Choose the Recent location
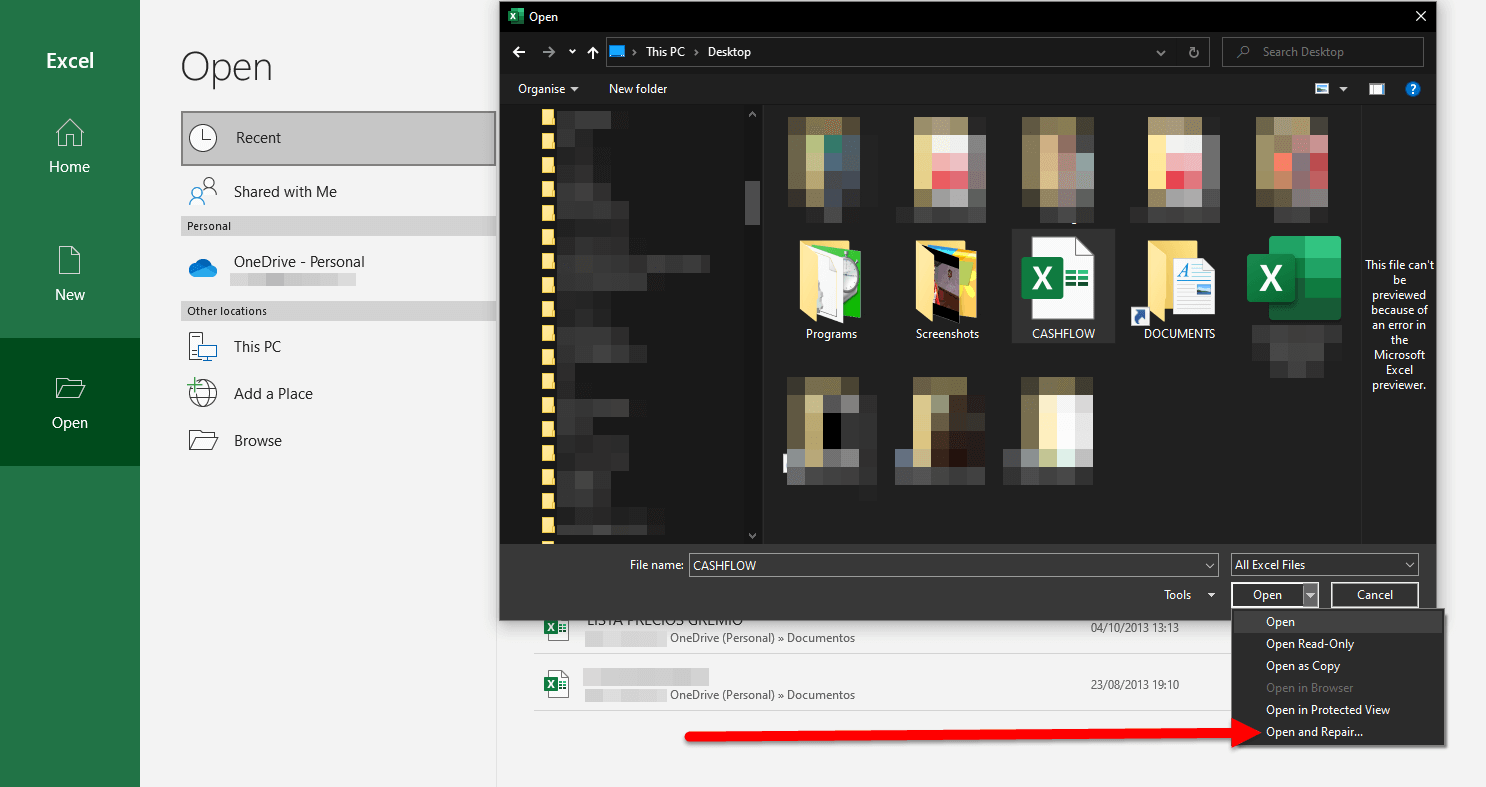The height and width of the screenshot is (787, 1486). [x=338, y=138]
